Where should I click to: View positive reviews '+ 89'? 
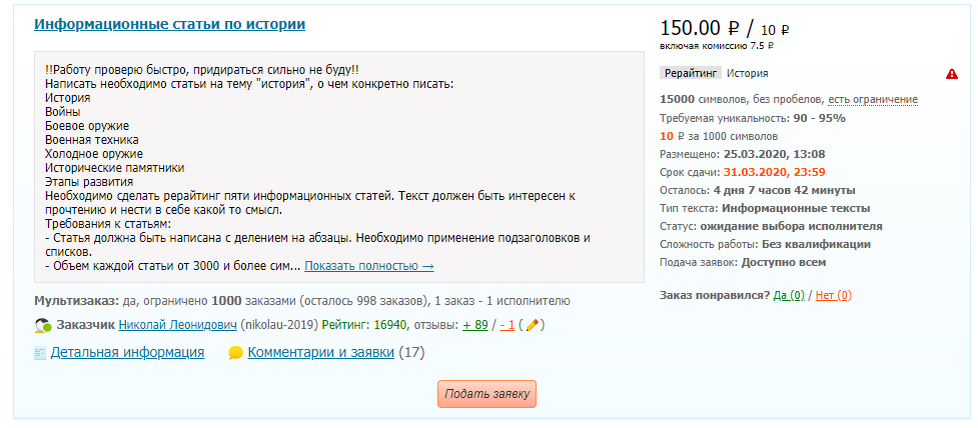click(x=475, y=325)
